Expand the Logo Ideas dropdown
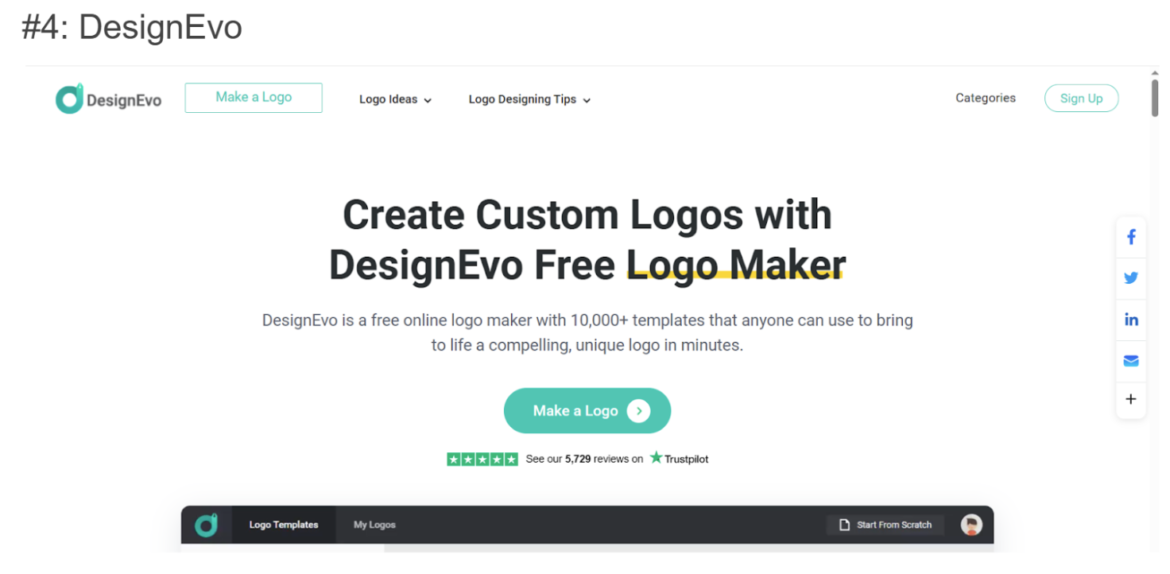1170x574 pixels. (x=395, y=99)
